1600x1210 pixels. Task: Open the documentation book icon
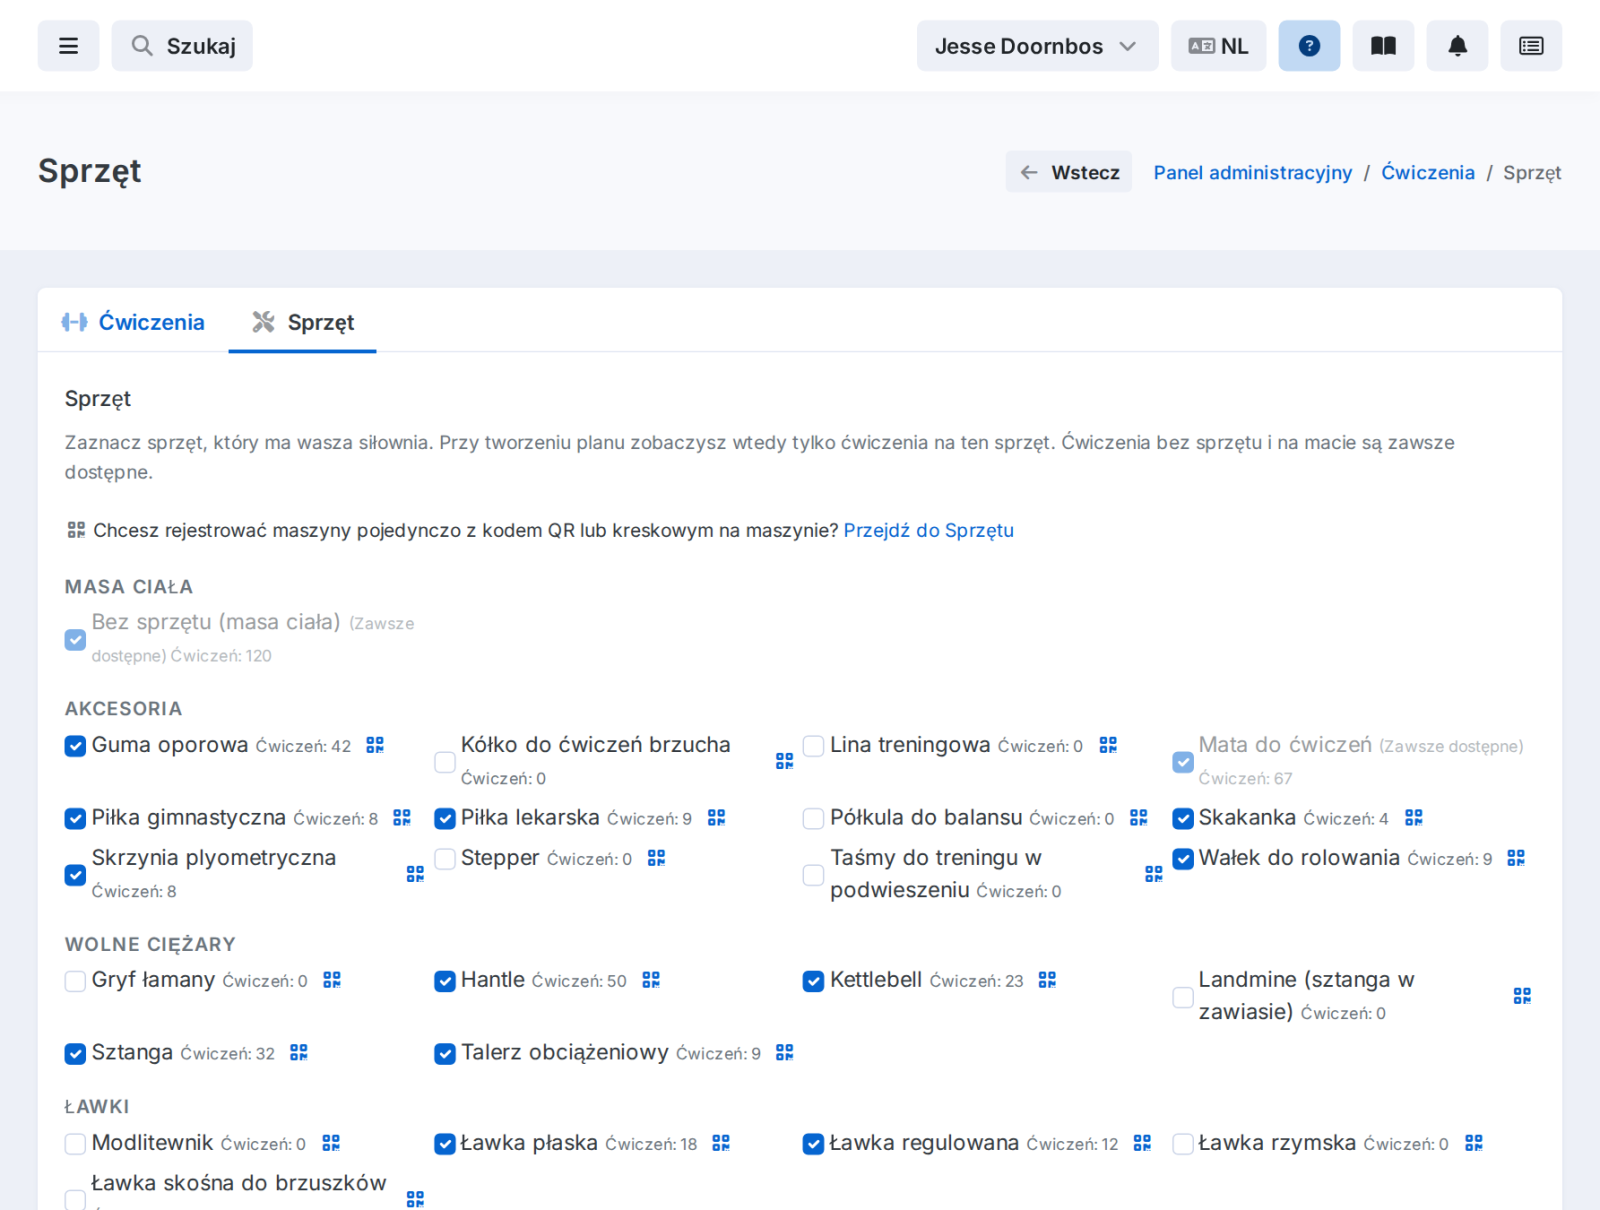pos(1383,46)
